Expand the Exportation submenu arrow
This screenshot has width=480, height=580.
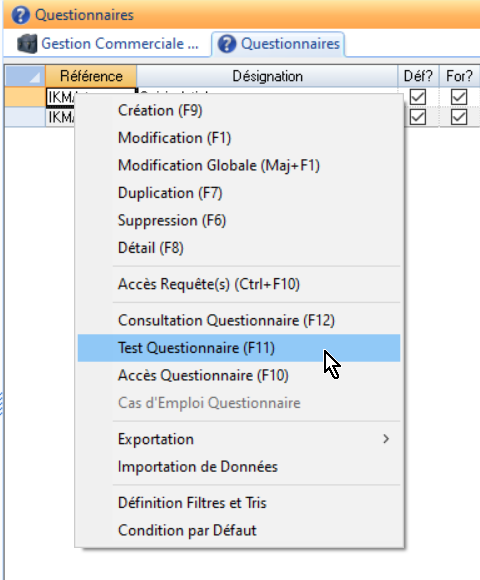tap(386, 439)
